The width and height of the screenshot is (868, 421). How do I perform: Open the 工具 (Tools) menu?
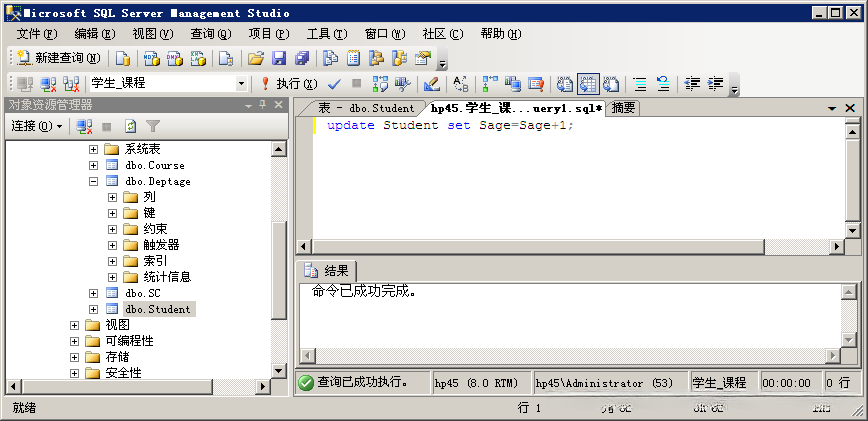(x=327, y=34)
